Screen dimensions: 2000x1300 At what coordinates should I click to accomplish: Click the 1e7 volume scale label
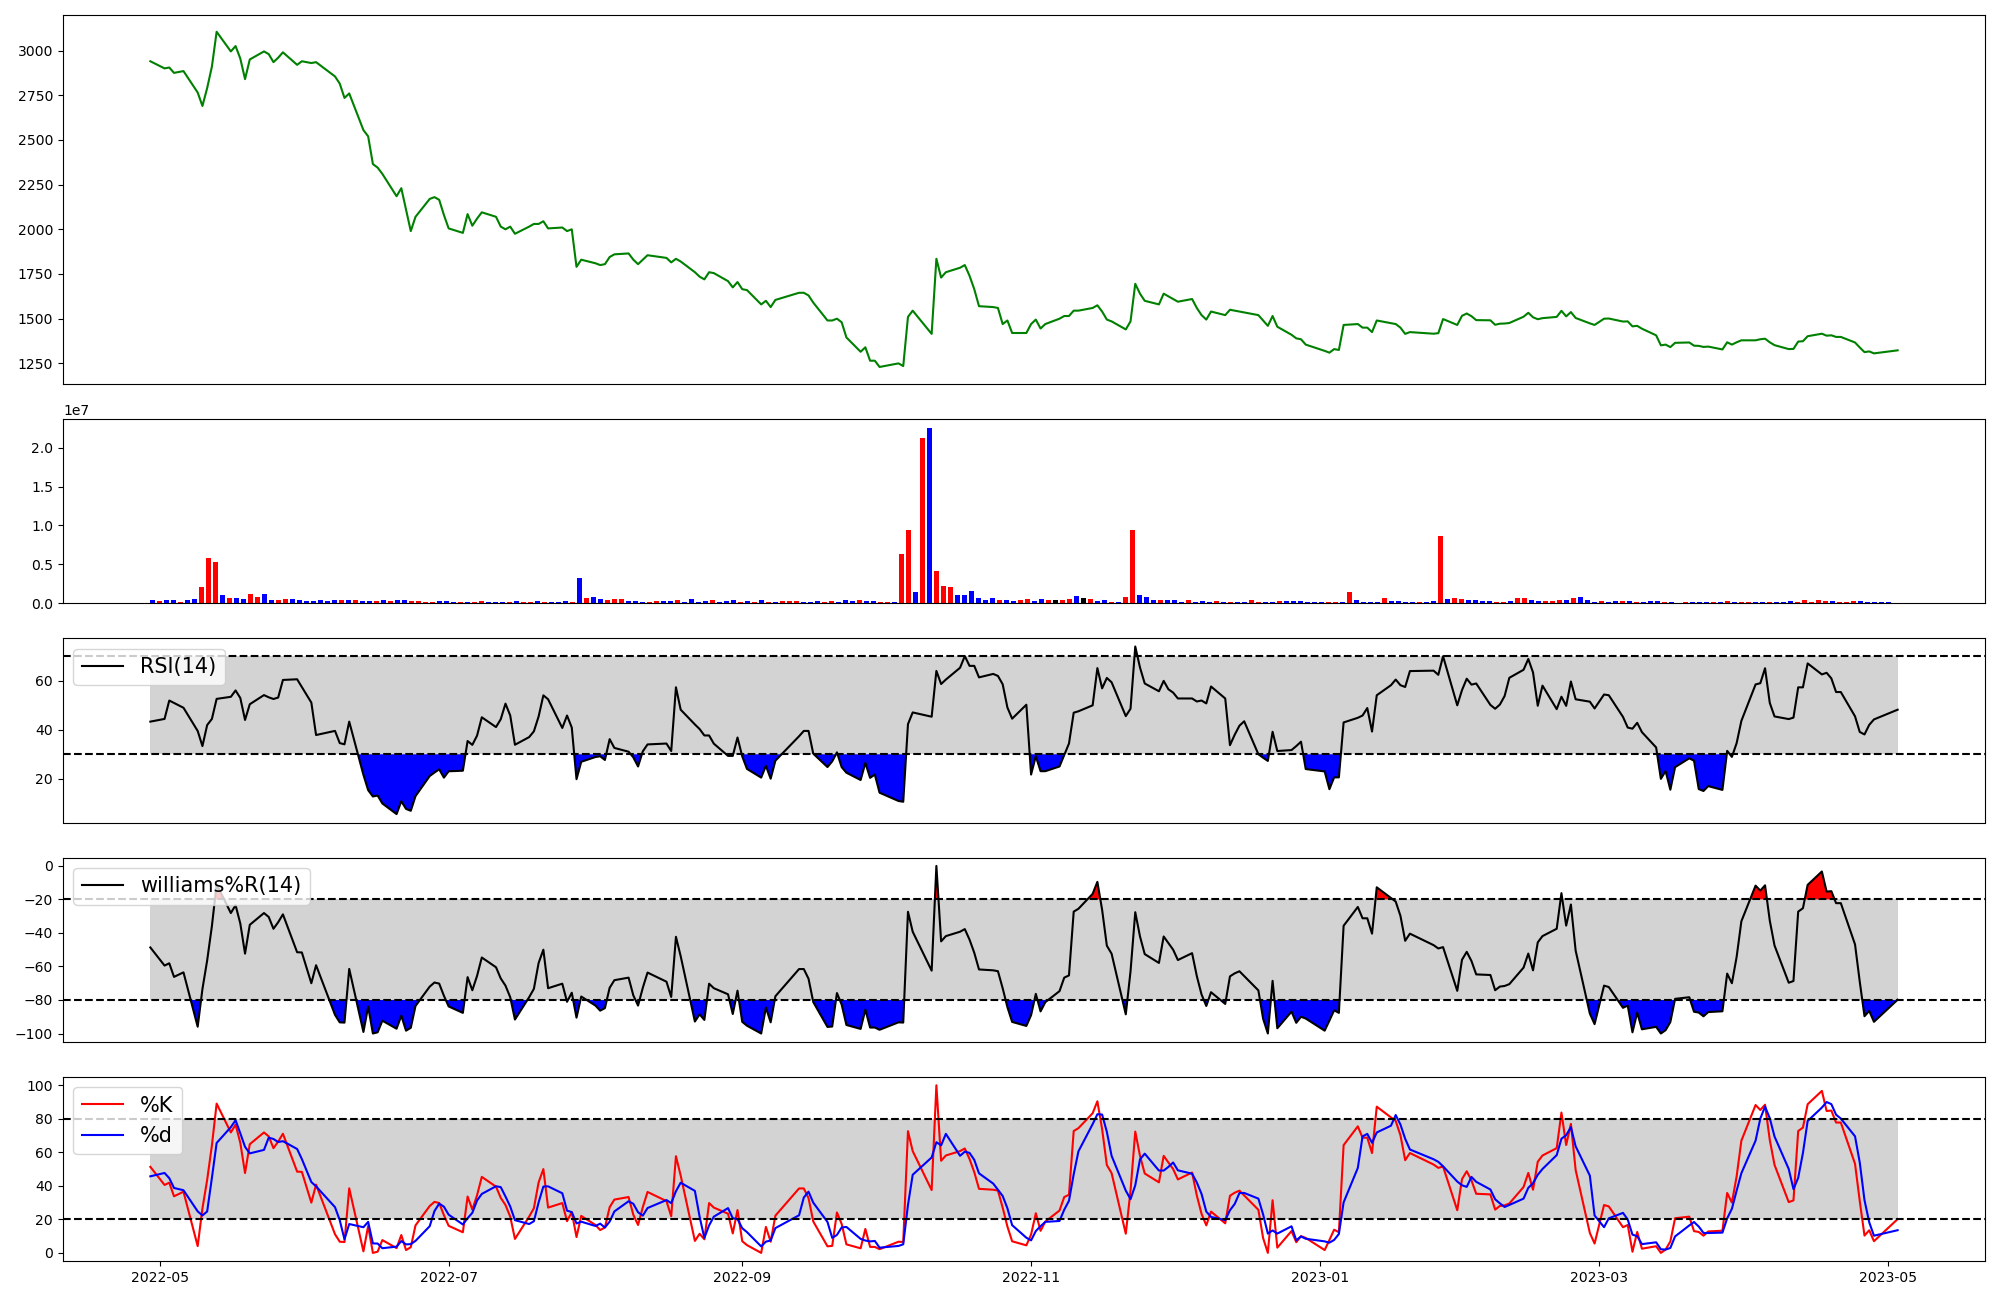click(76, 410)
